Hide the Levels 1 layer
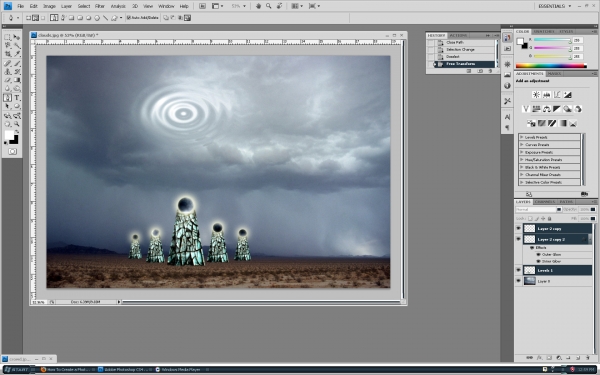Screen dimensions: 600x375 click(x=518, y=270)
